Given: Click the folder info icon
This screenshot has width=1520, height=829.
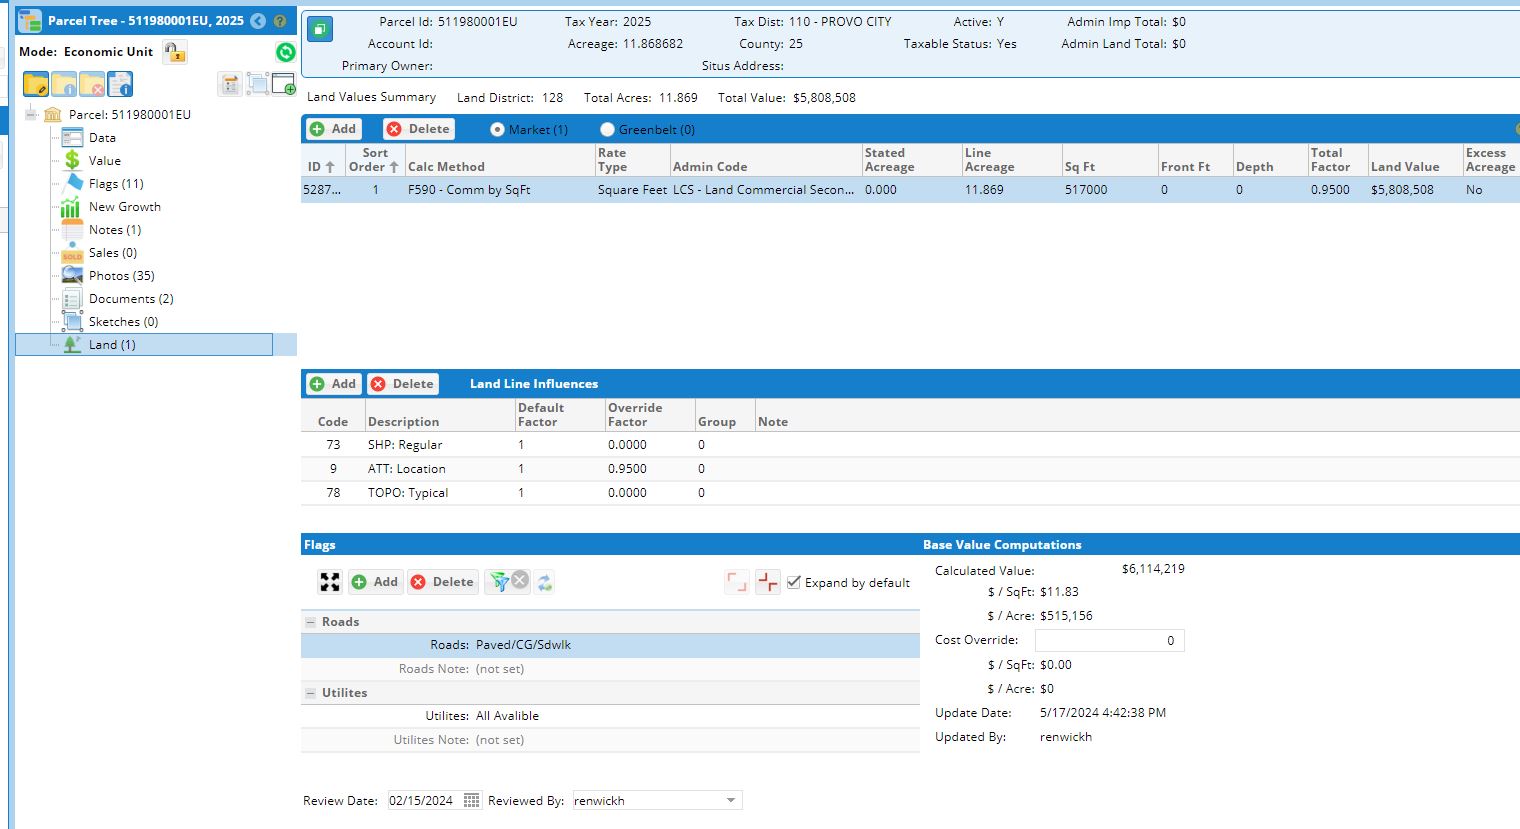Looking at the screenshot, I should pyautogui.click(x=64, y=85).
